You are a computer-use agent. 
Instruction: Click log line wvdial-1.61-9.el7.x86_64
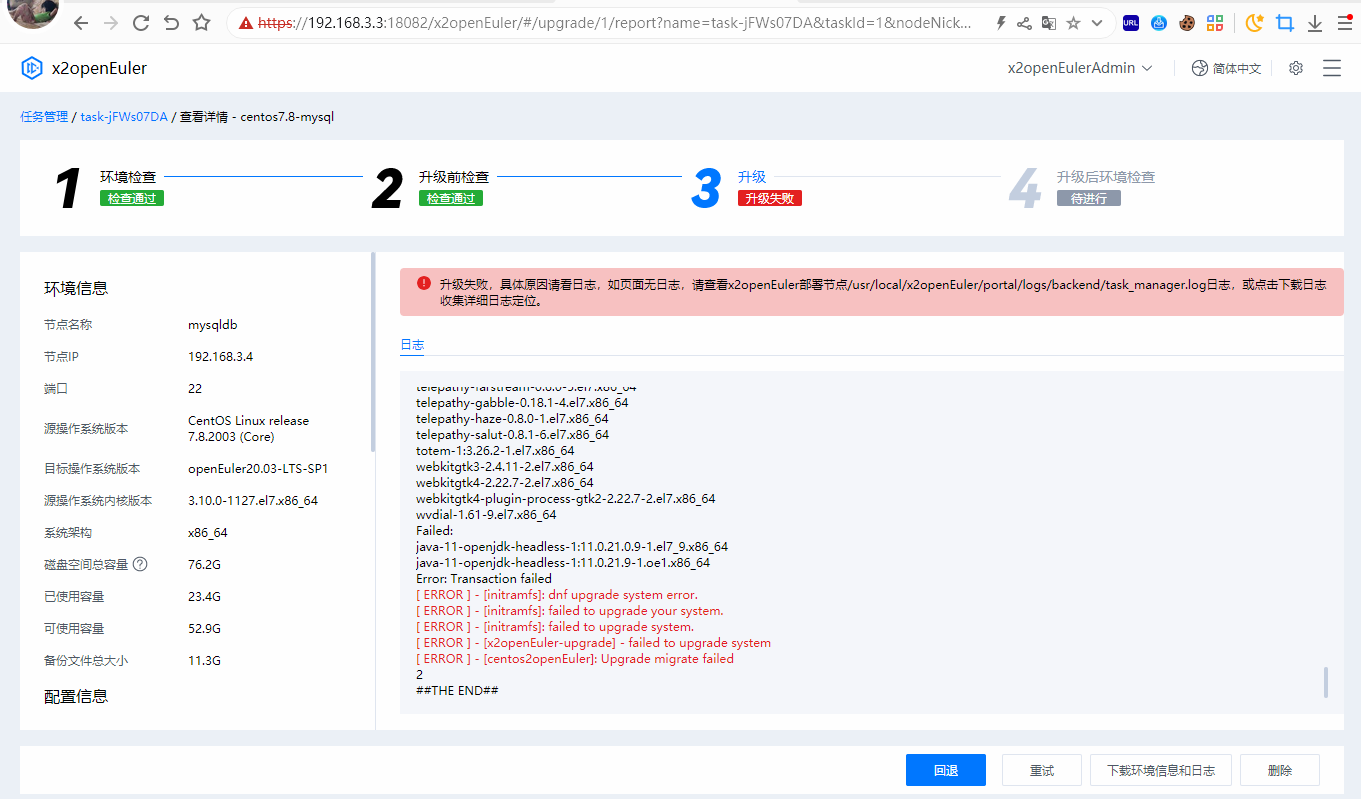coord(486,515)
